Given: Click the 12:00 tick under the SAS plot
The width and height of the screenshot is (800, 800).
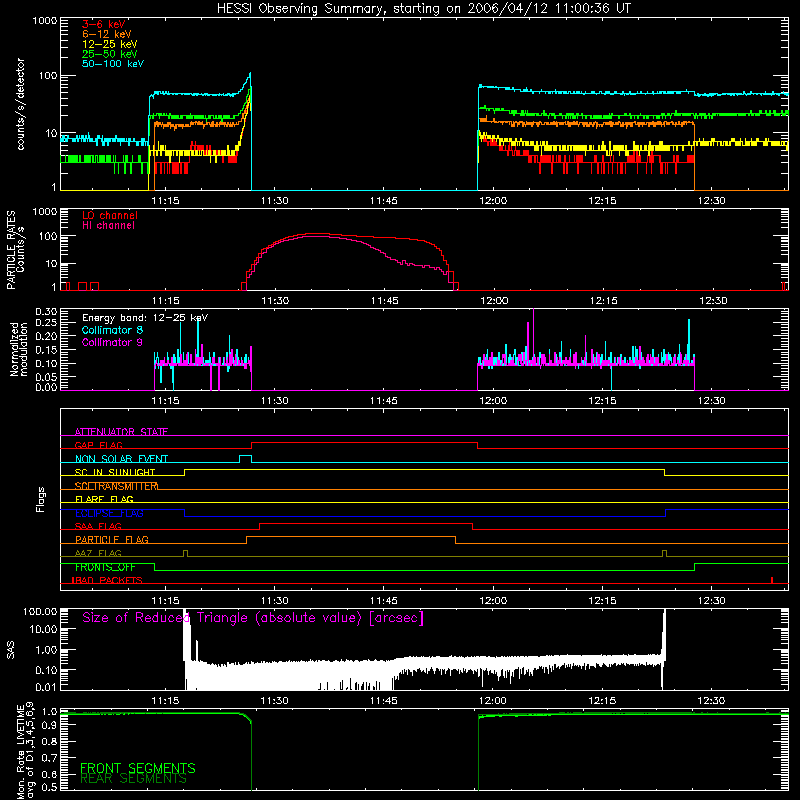Looking at the screenshot, I should coord(493,701).
